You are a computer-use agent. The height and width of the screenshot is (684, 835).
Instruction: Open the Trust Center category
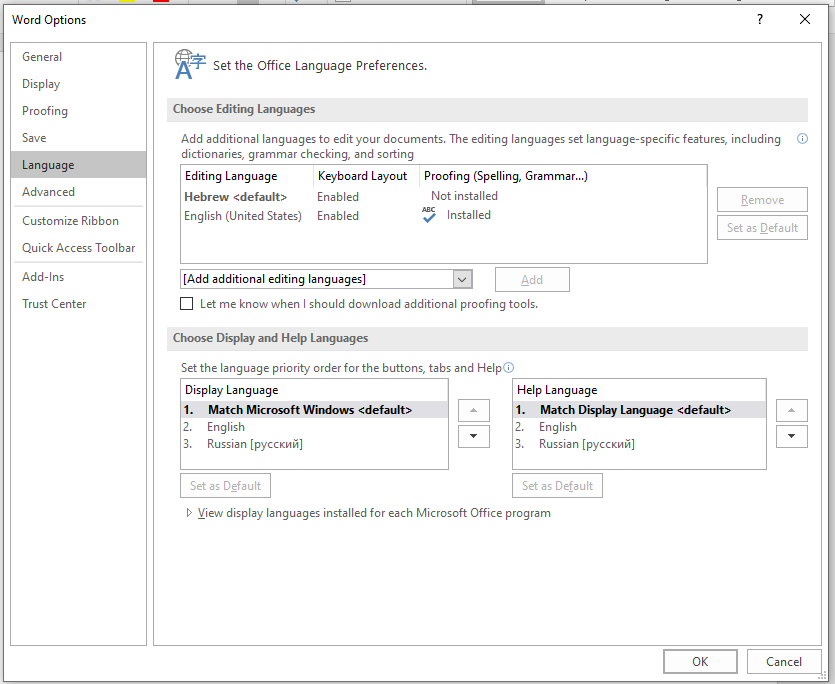(x=54, y=304)
